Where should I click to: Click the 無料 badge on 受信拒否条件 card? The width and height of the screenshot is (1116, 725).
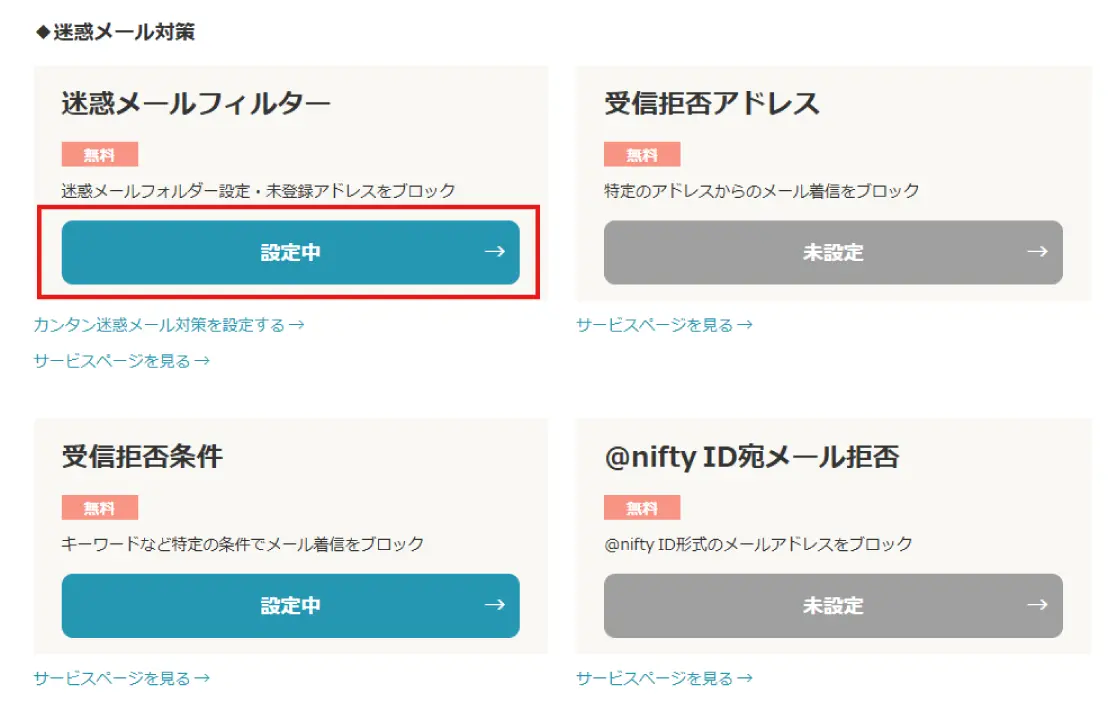(x=99, y=507)
